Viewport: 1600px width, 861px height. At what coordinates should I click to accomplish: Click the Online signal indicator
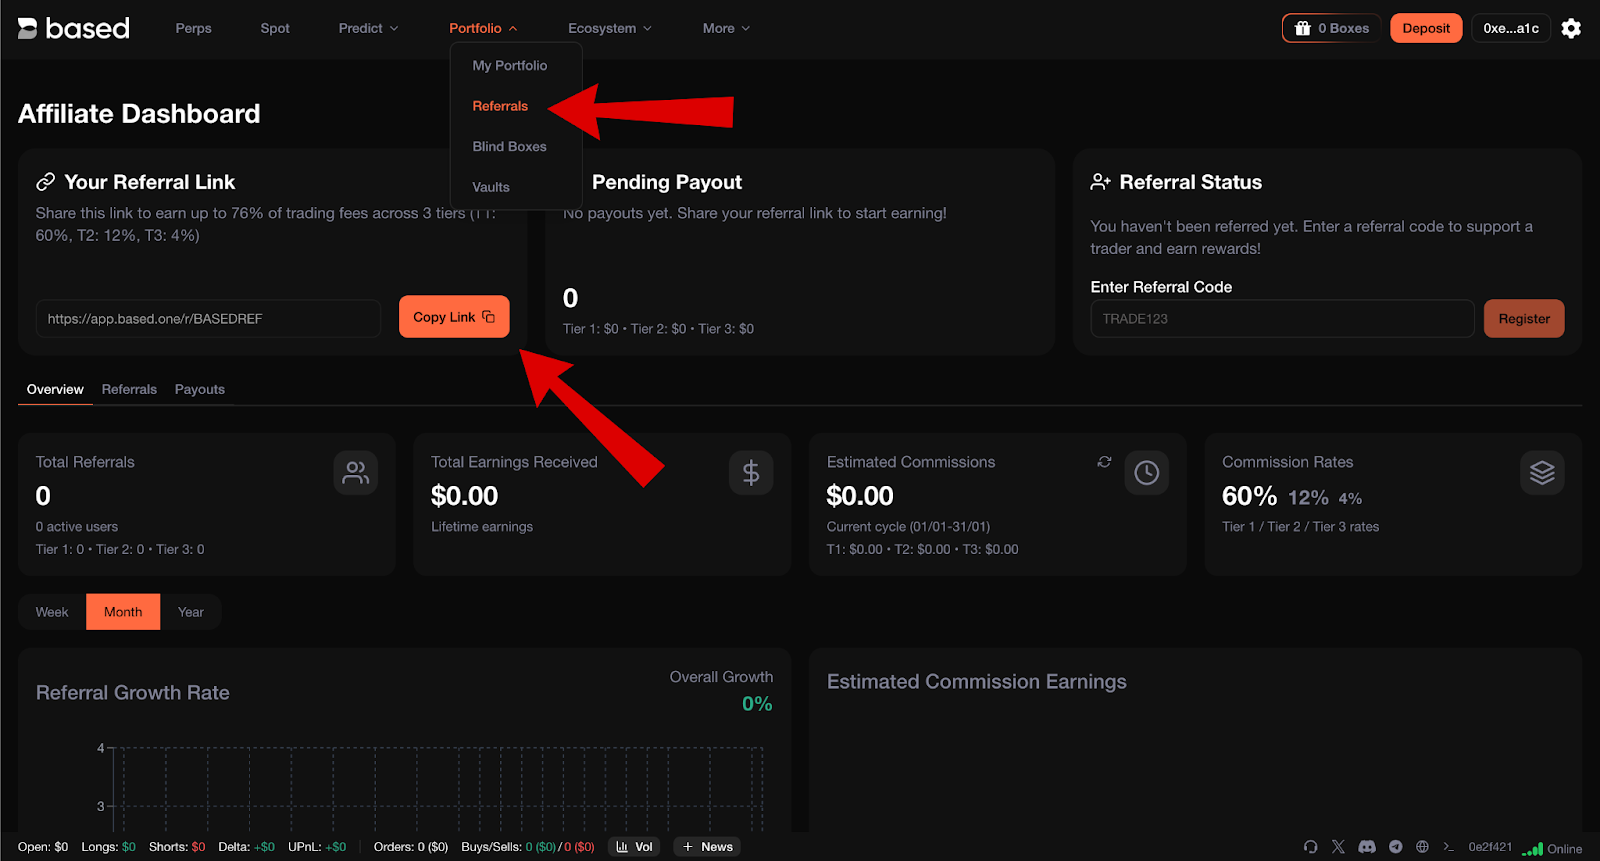point(1552,848)
